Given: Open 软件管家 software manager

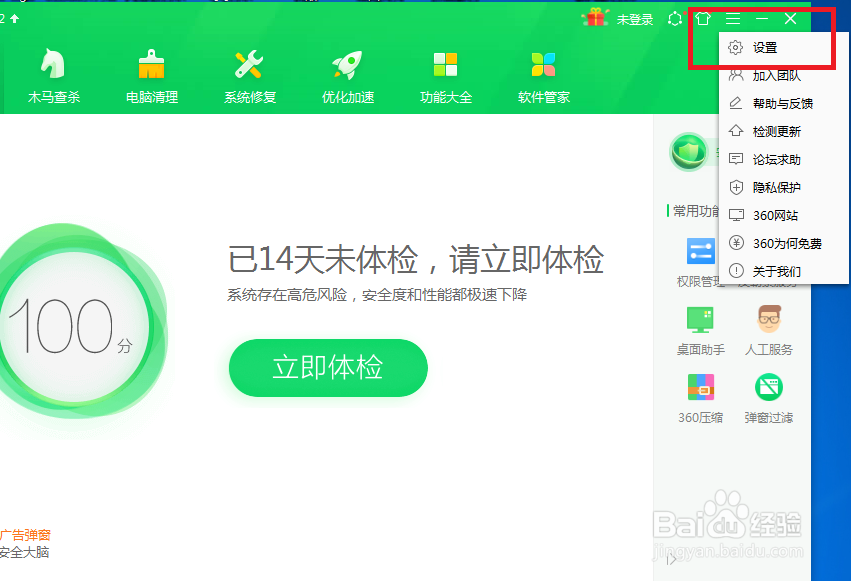Looking at the screenshot, I should [x=543, y=76].
